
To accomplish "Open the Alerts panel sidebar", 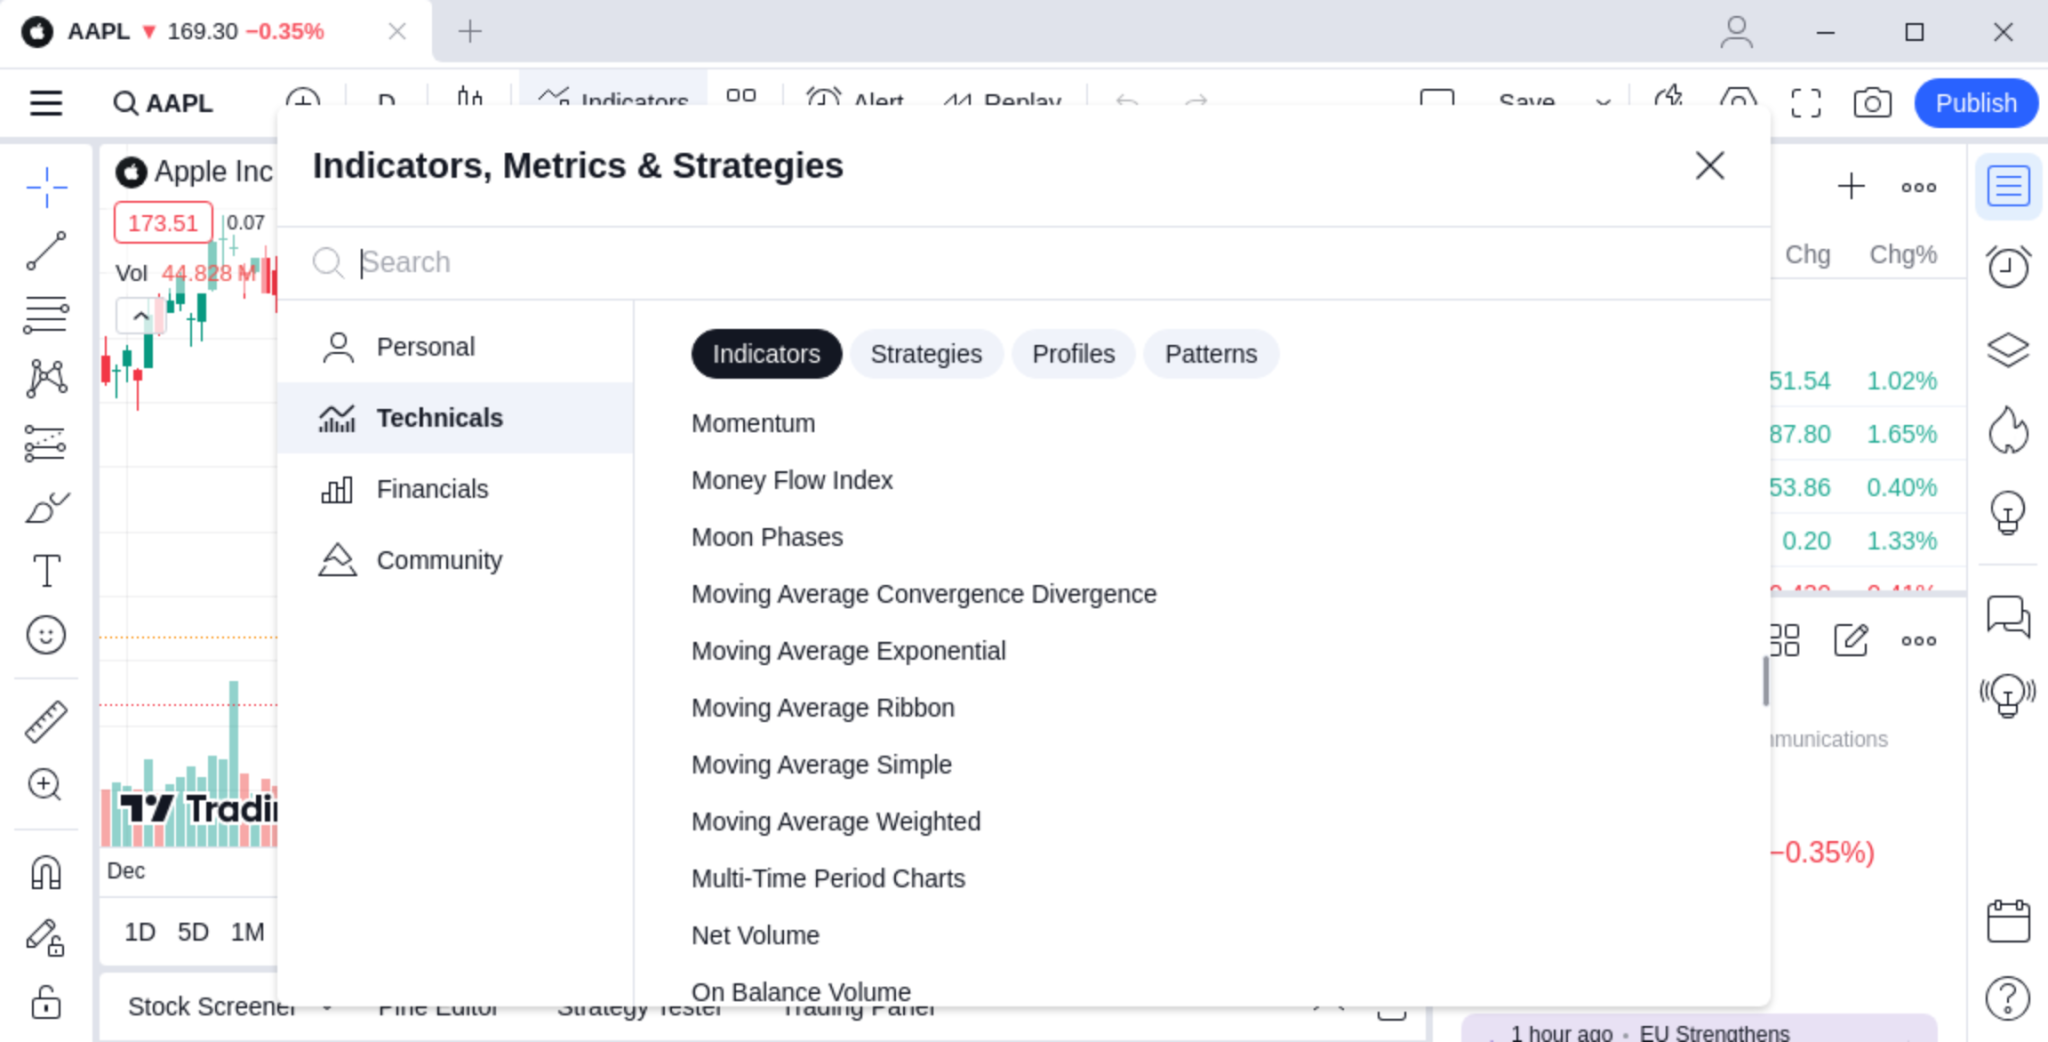I will pyautogui.click(x=2010, y=267).
